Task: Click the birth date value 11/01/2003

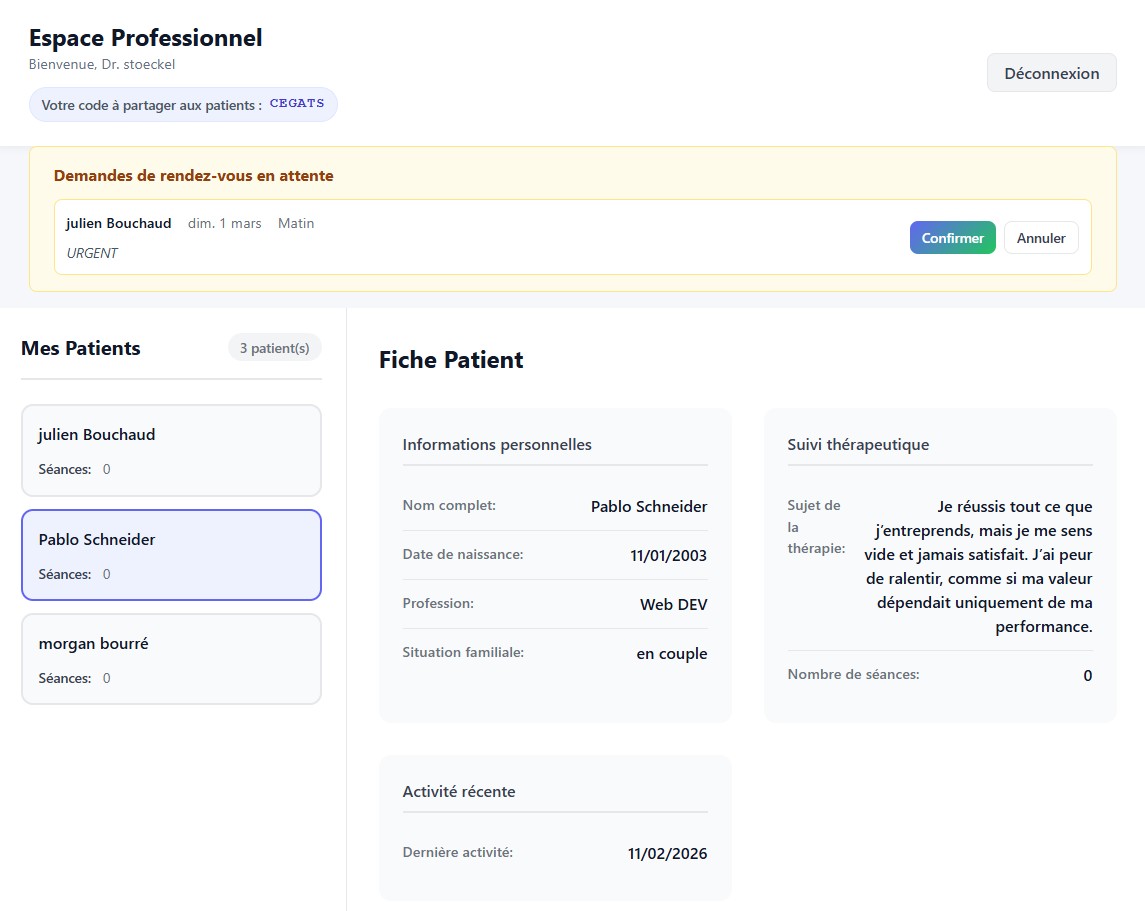Action: click(668, 556)
